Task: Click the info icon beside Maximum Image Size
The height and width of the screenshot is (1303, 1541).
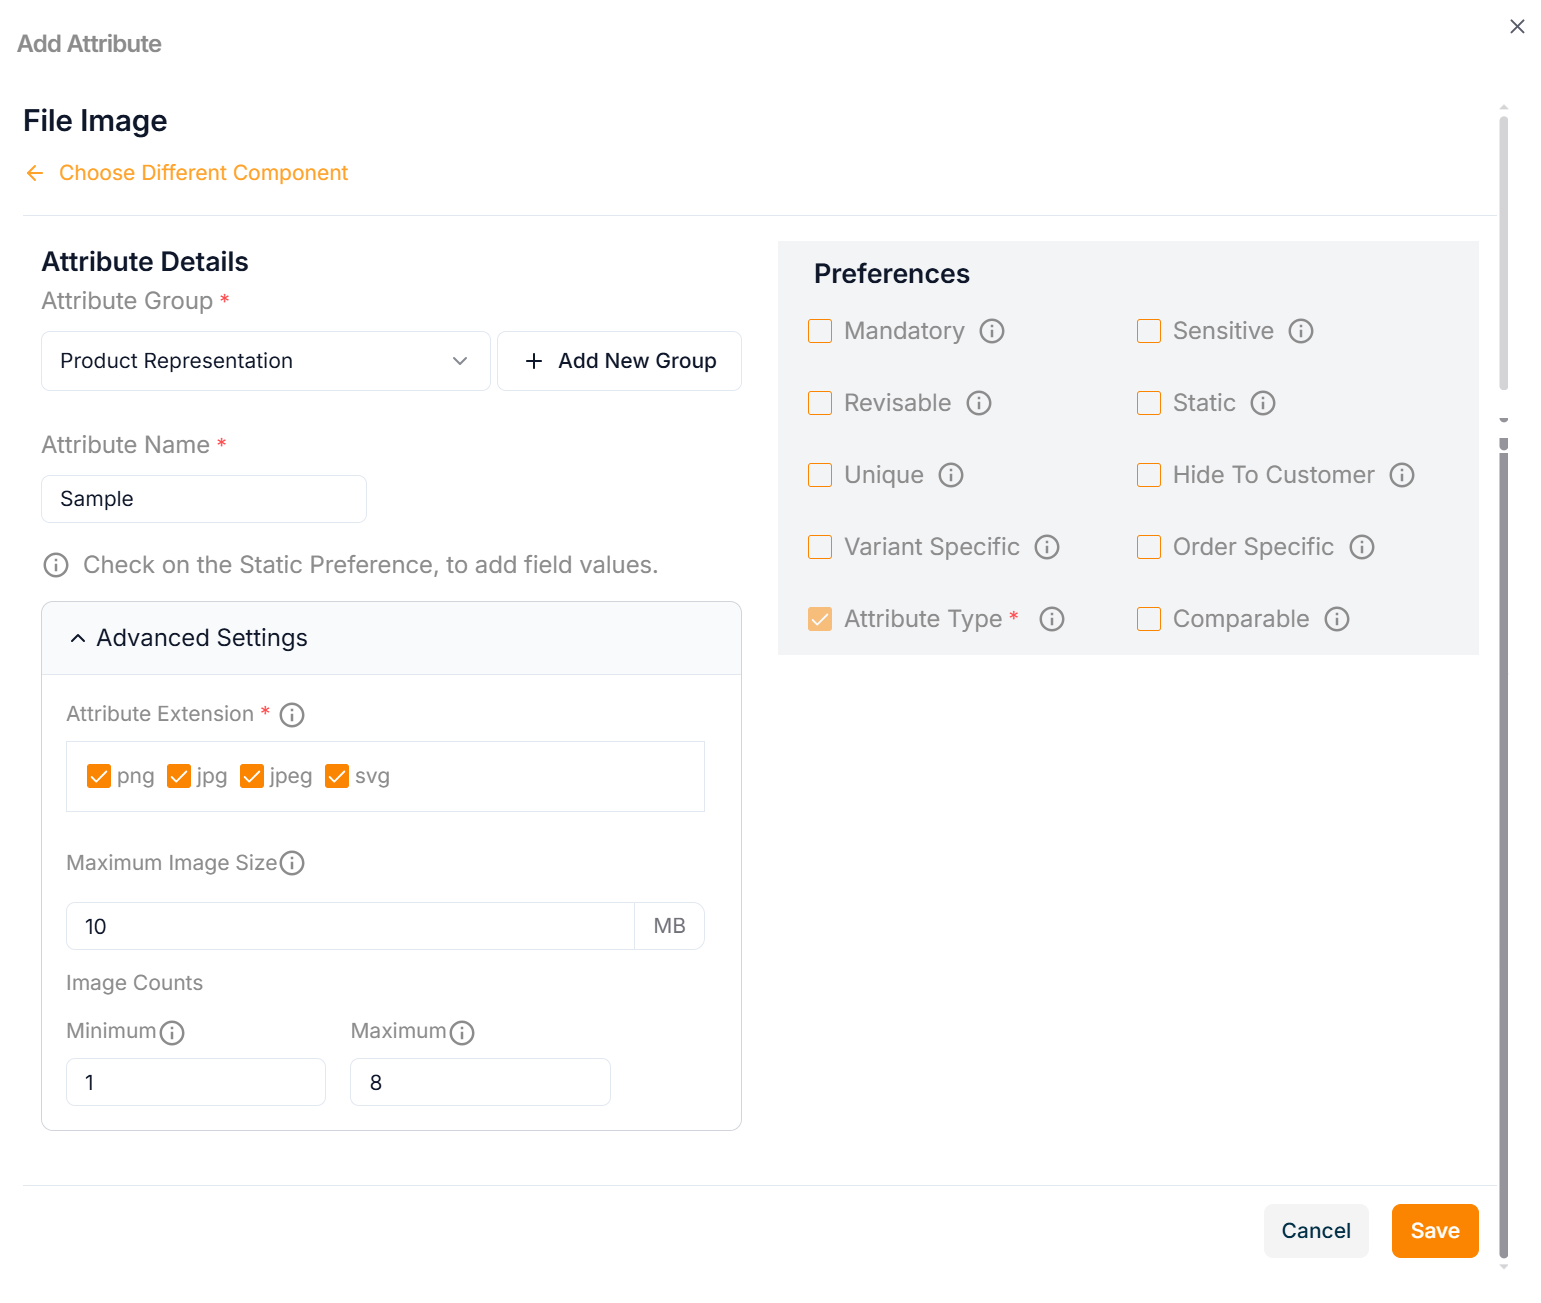Action: (x=292, y=863)
